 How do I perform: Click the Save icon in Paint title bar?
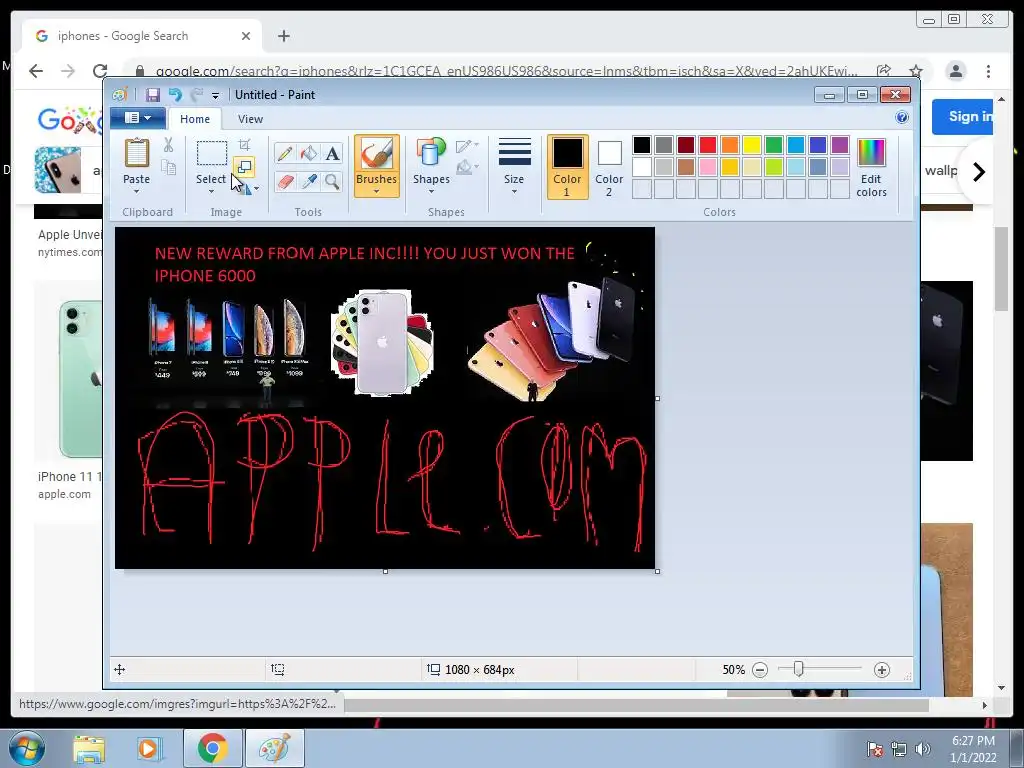[x=153, y=95]
